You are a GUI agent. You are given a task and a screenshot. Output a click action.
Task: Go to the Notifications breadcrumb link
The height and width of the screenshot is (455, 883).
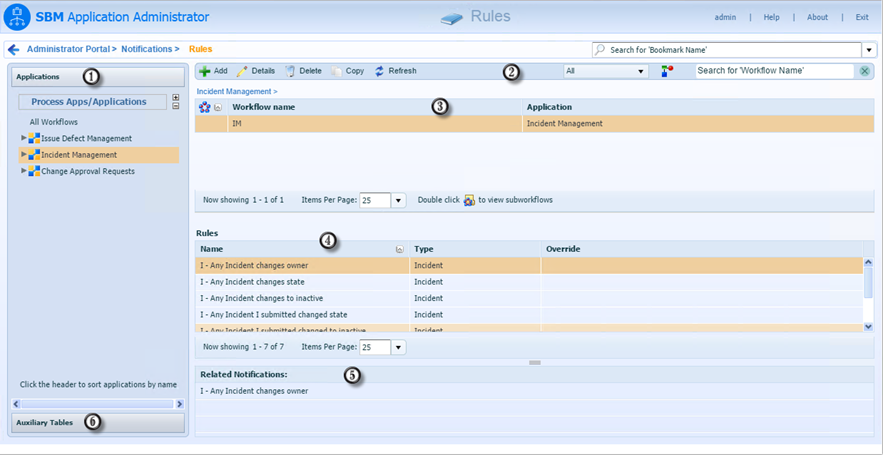[x=146, y=49]
